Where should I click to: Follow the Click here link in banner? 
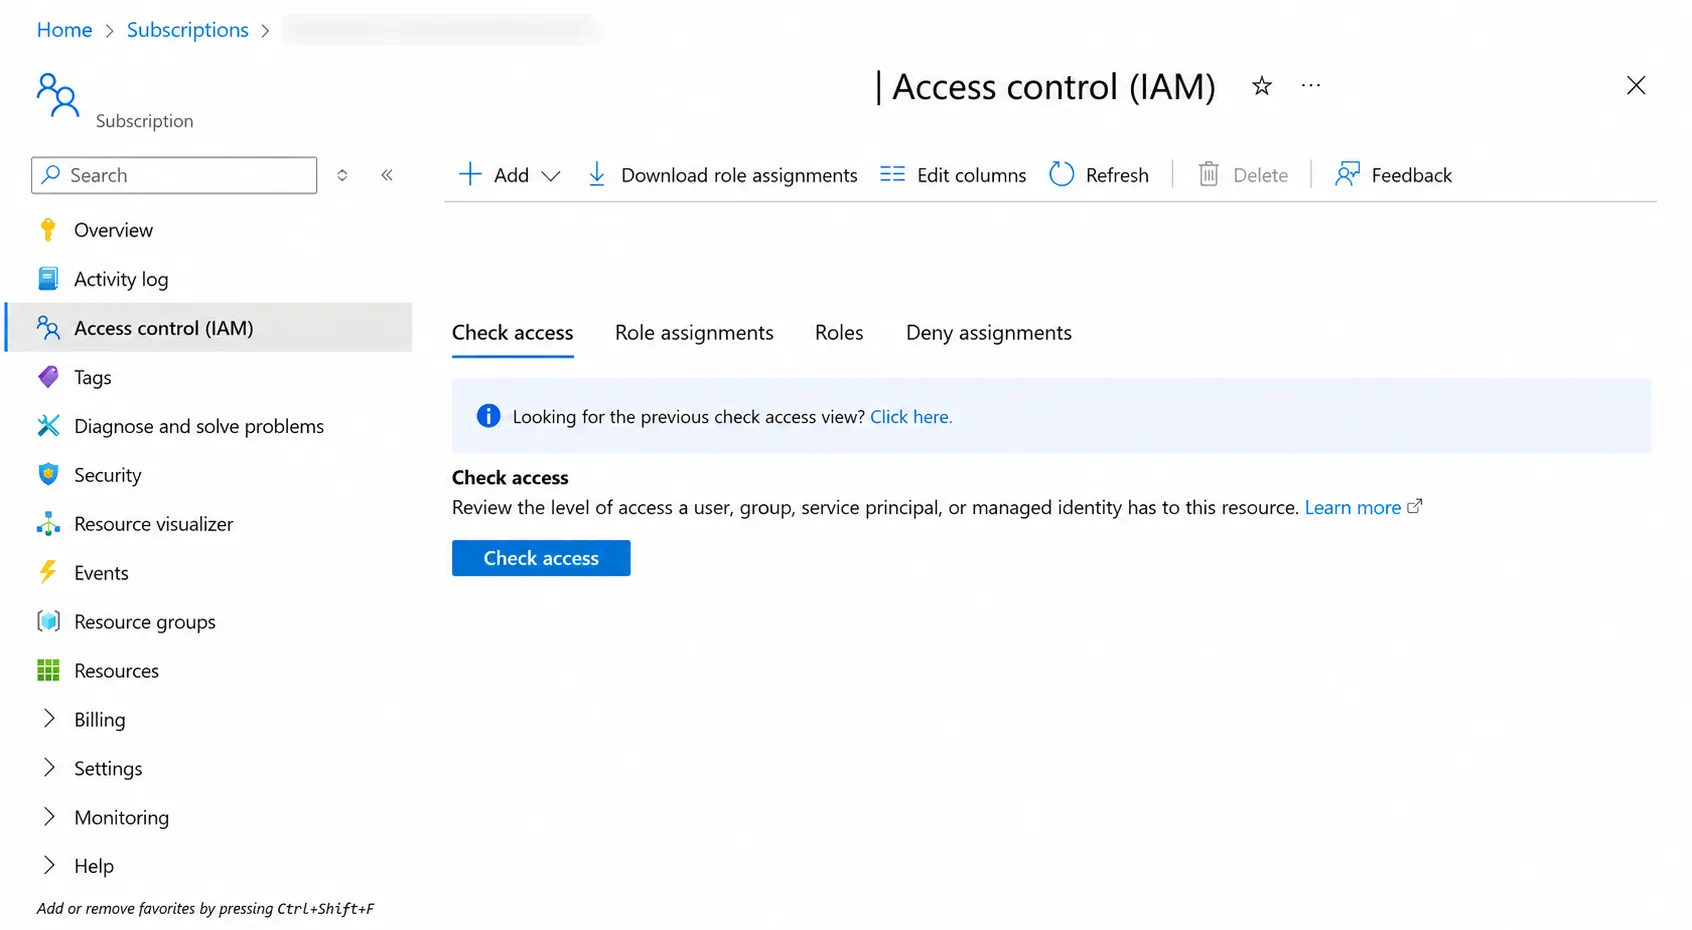click(x=911, y=417)
